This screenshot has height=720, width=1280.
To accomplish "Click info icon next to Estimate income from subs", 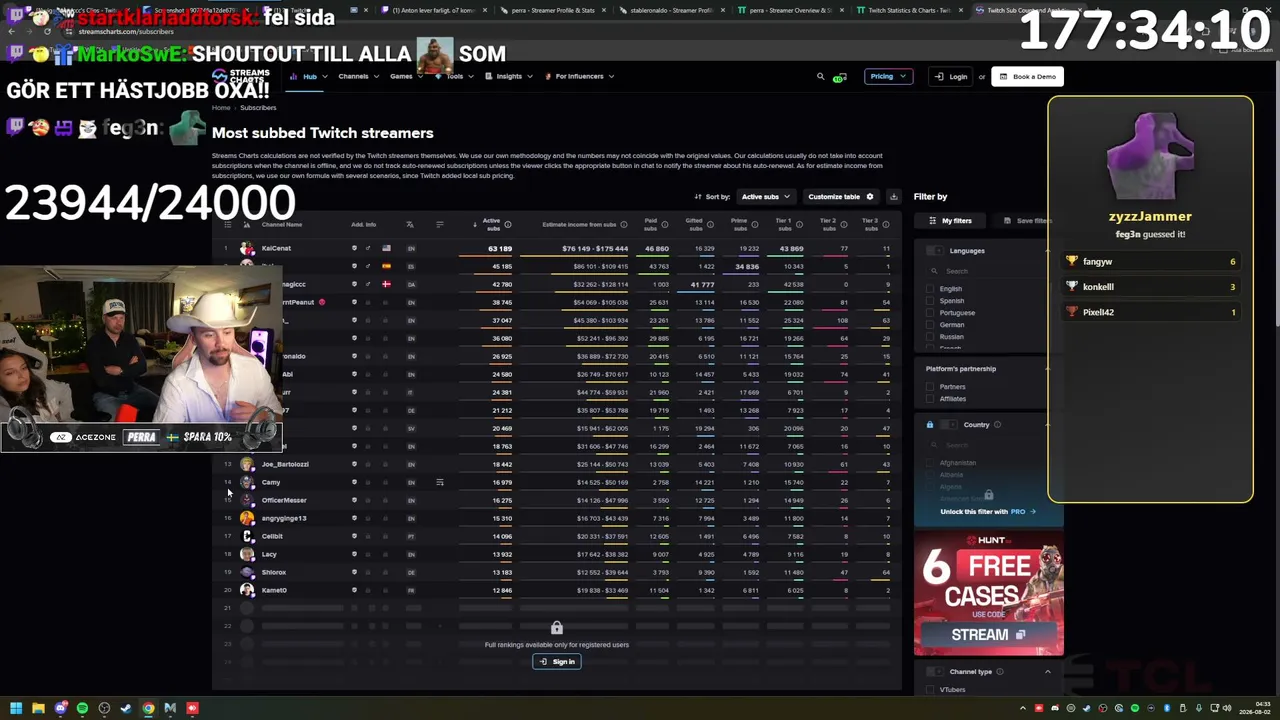I will [624, 224].
